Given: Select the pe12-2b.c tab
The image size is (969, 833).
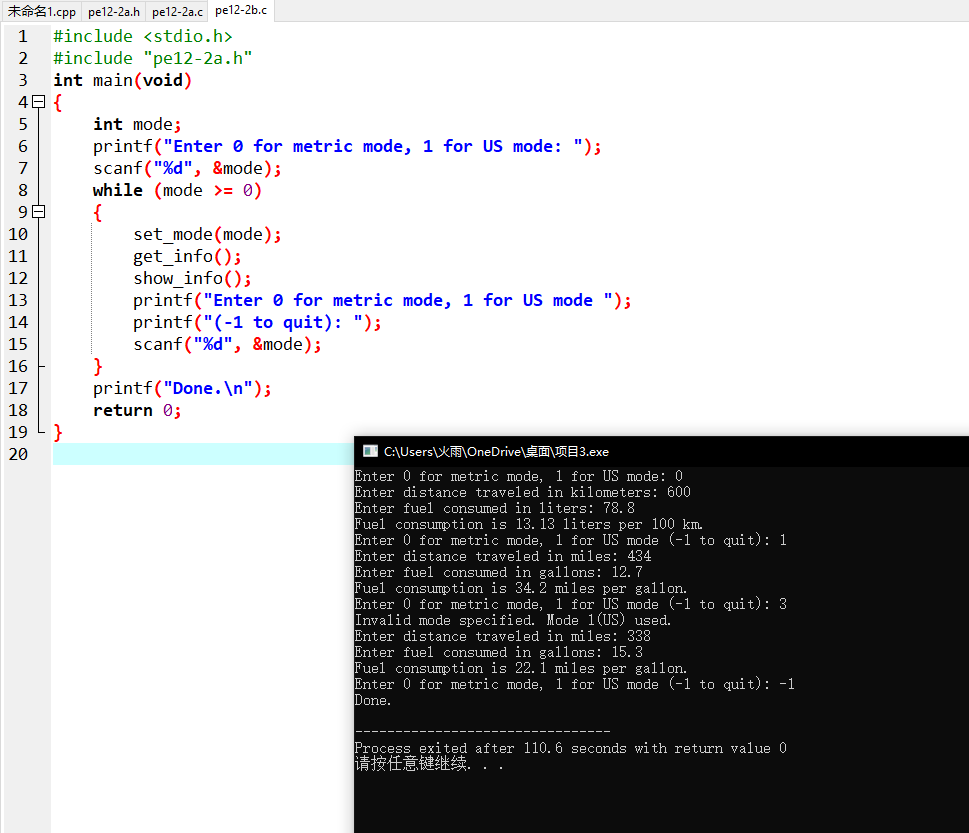Looking at the screenshot, I should pos(241,11).
